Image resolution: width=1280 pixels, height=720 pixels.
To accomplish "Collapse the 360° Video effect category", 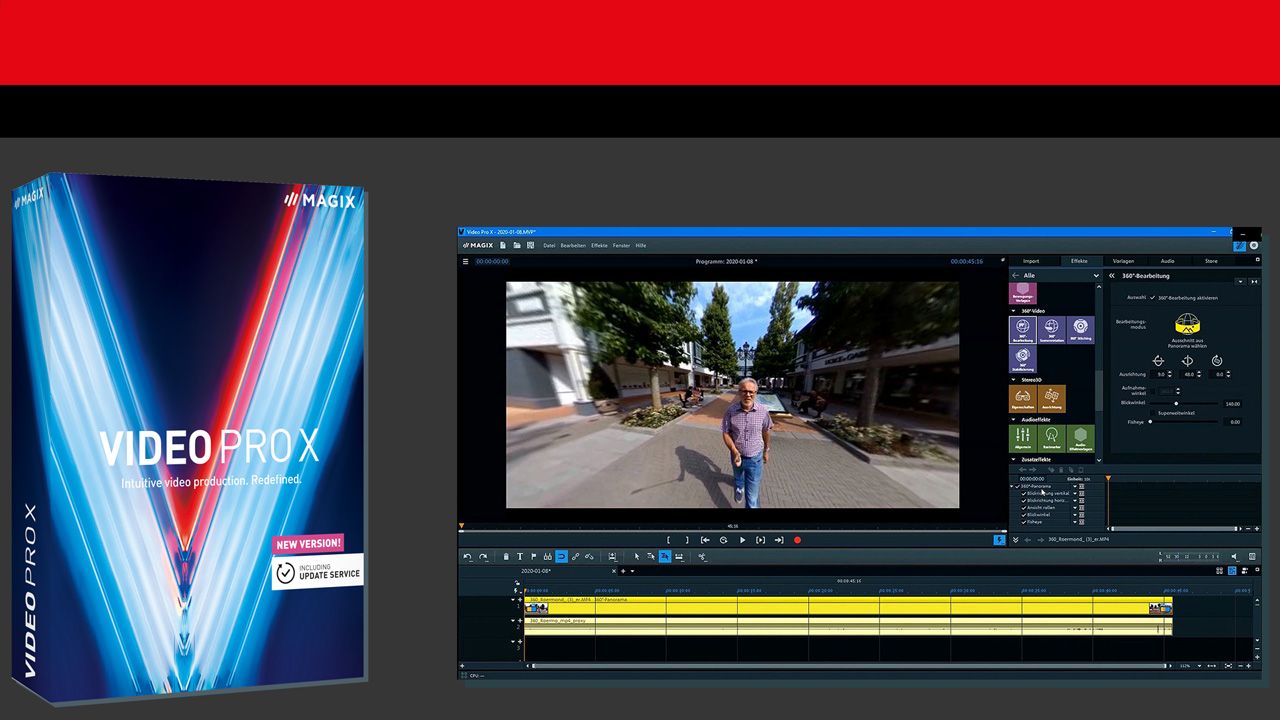I will [x=1013, y=310].
